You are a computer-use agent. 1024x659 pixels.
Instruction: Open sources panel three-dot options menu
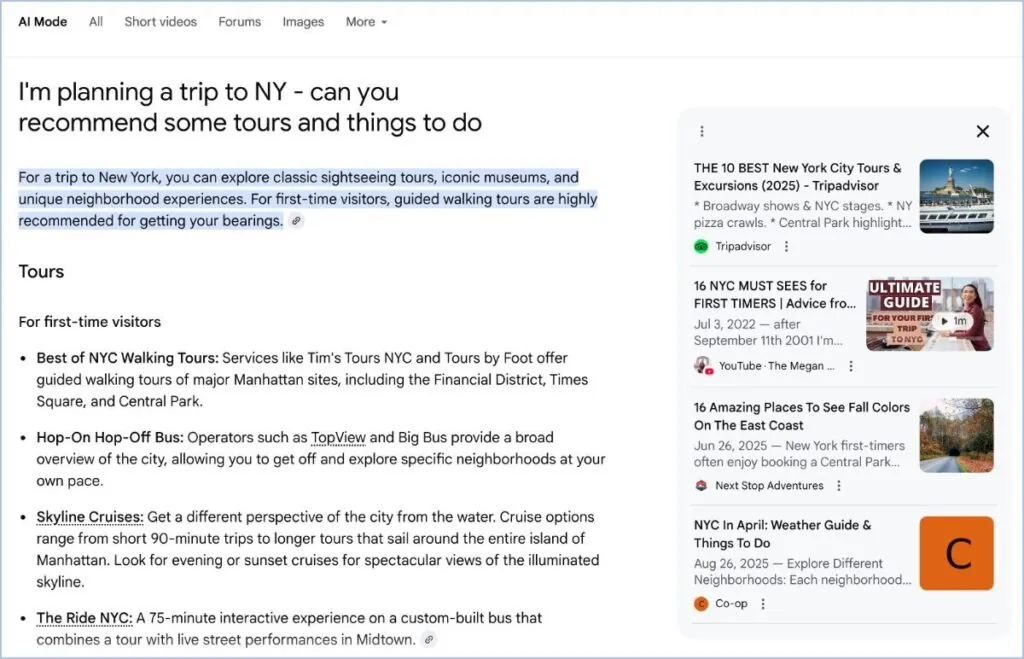[x=702, y=132]
